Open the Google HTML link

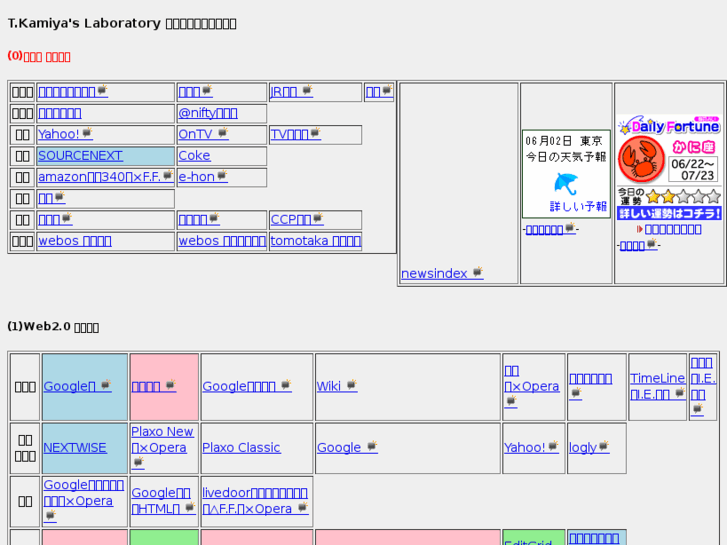(x=163, y=501)
